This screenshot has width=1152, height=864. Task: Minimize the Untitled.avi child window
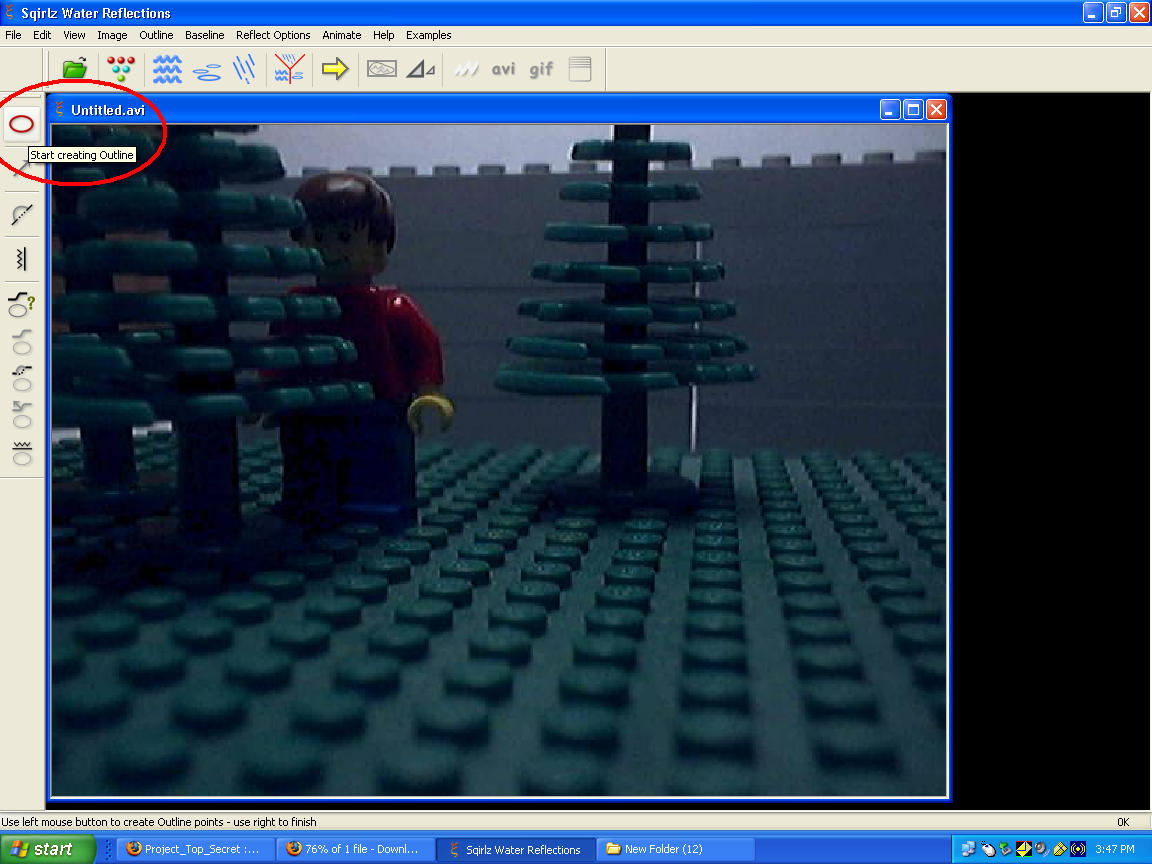[x=890, y=109]
